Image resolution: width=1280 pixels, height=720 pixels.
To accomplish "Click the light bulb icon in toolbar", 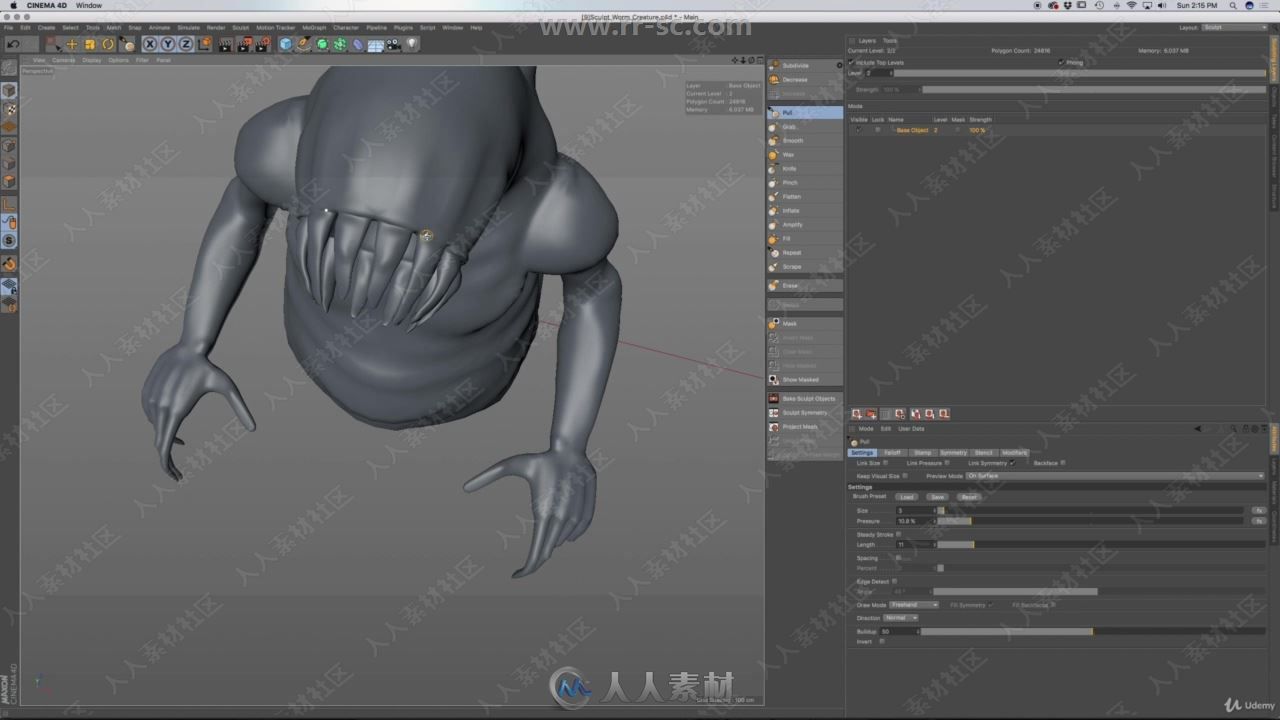I will pyautogui.click(x=412, y=44).
